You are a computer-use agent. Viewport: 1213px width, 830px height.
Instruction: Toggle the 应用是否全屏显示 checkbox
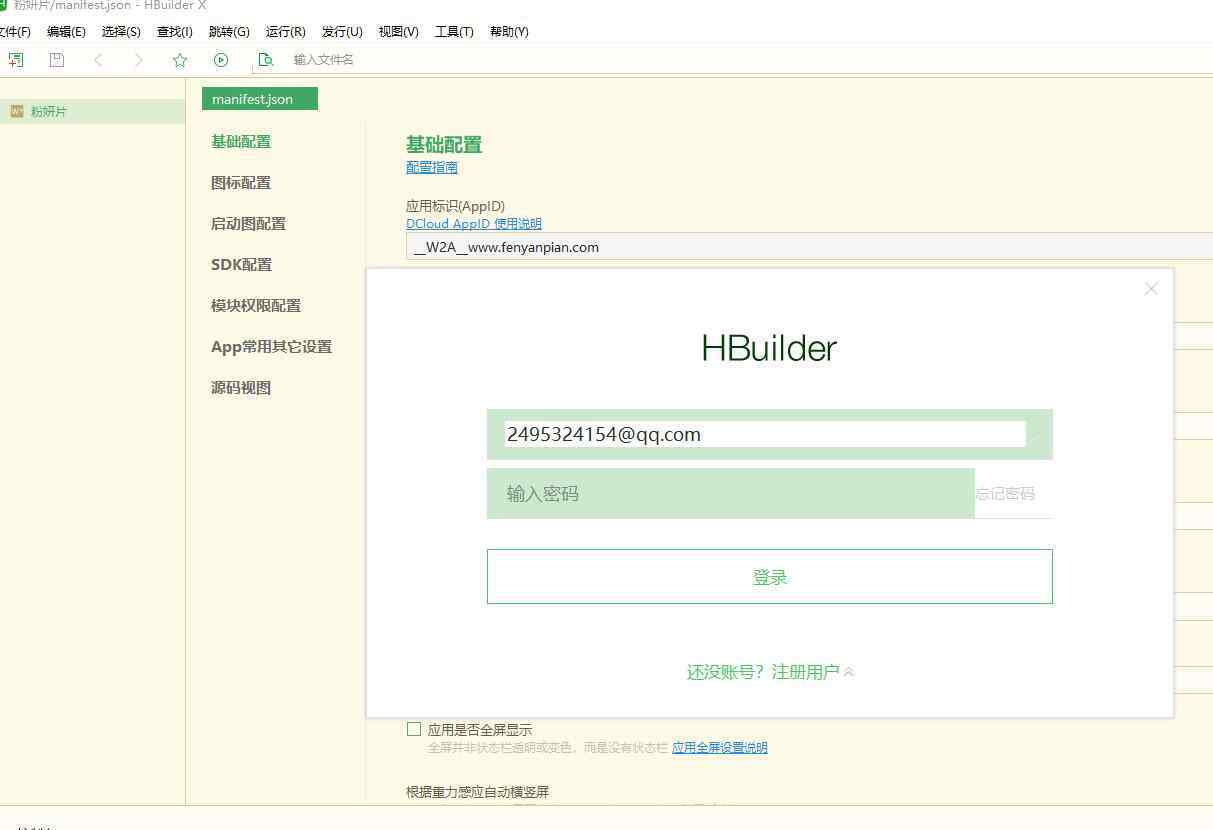pyautogui.click(x=414, y=729)
